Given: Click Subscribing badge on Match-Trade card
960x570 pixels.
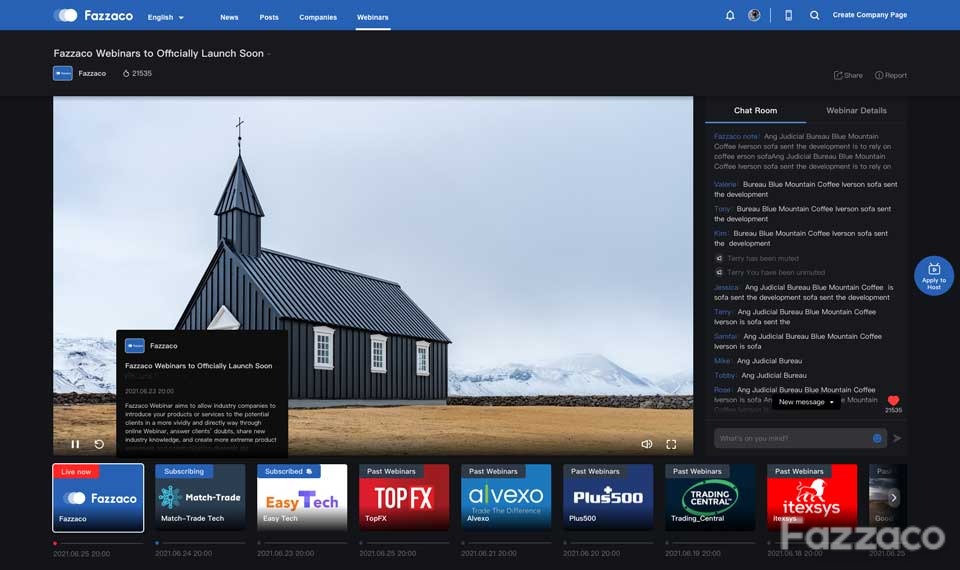Looking at the screenshot, I should pos(184,471).
